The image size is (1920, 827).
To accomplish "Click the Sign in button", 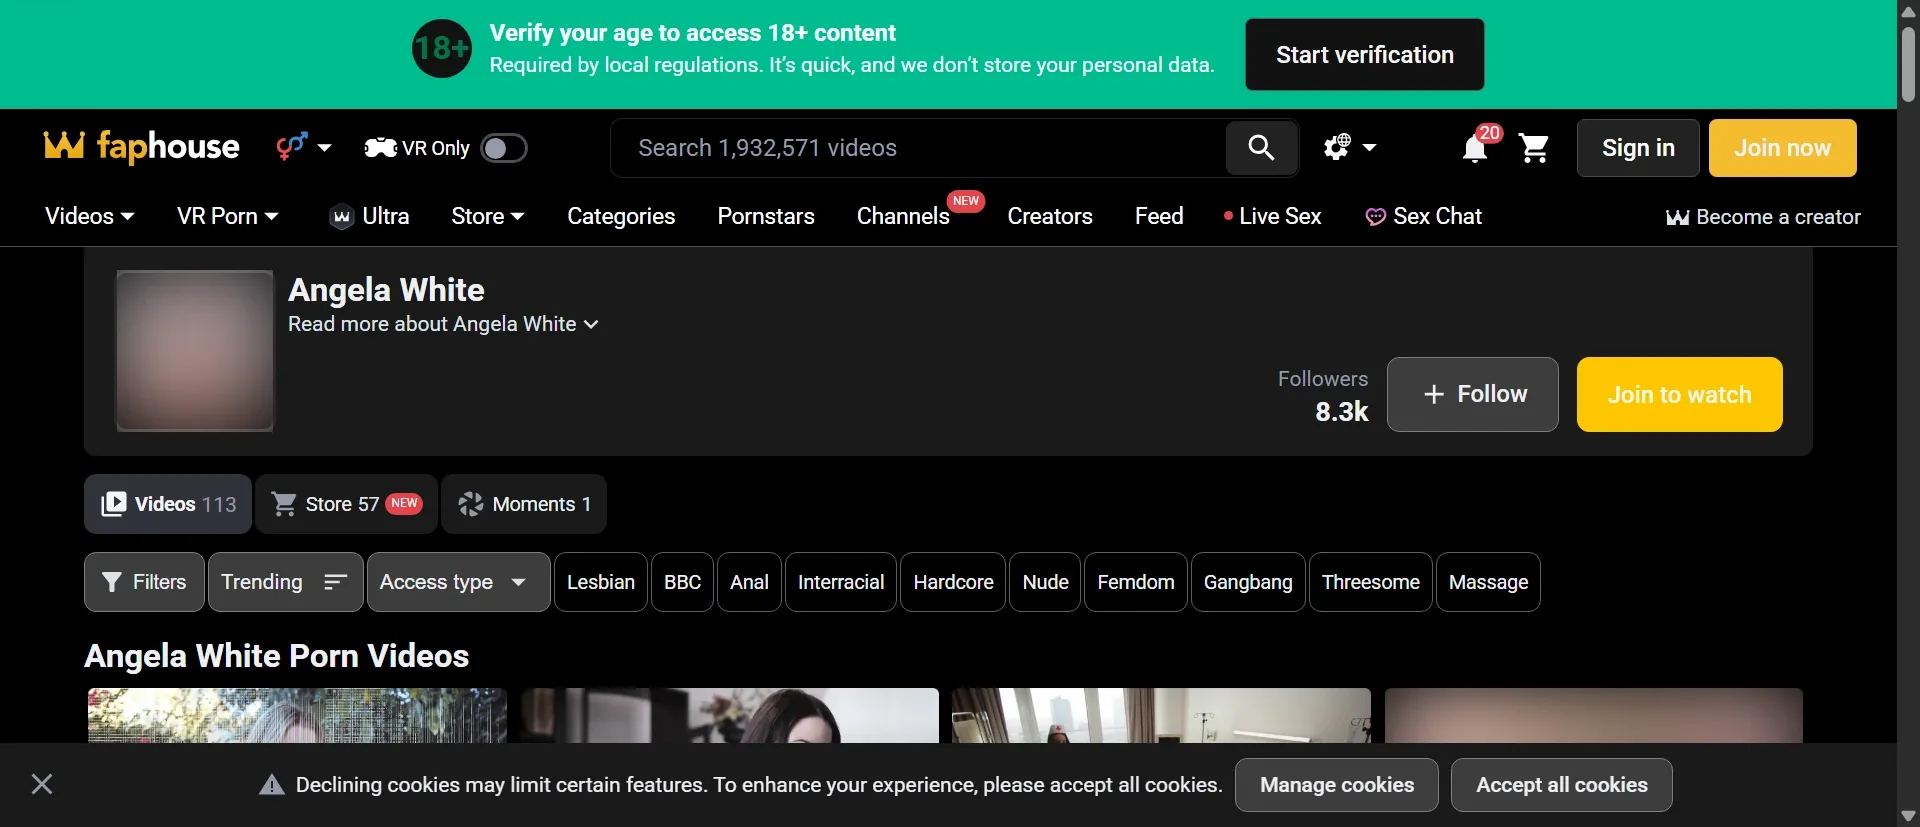I will coord(1638,148).
